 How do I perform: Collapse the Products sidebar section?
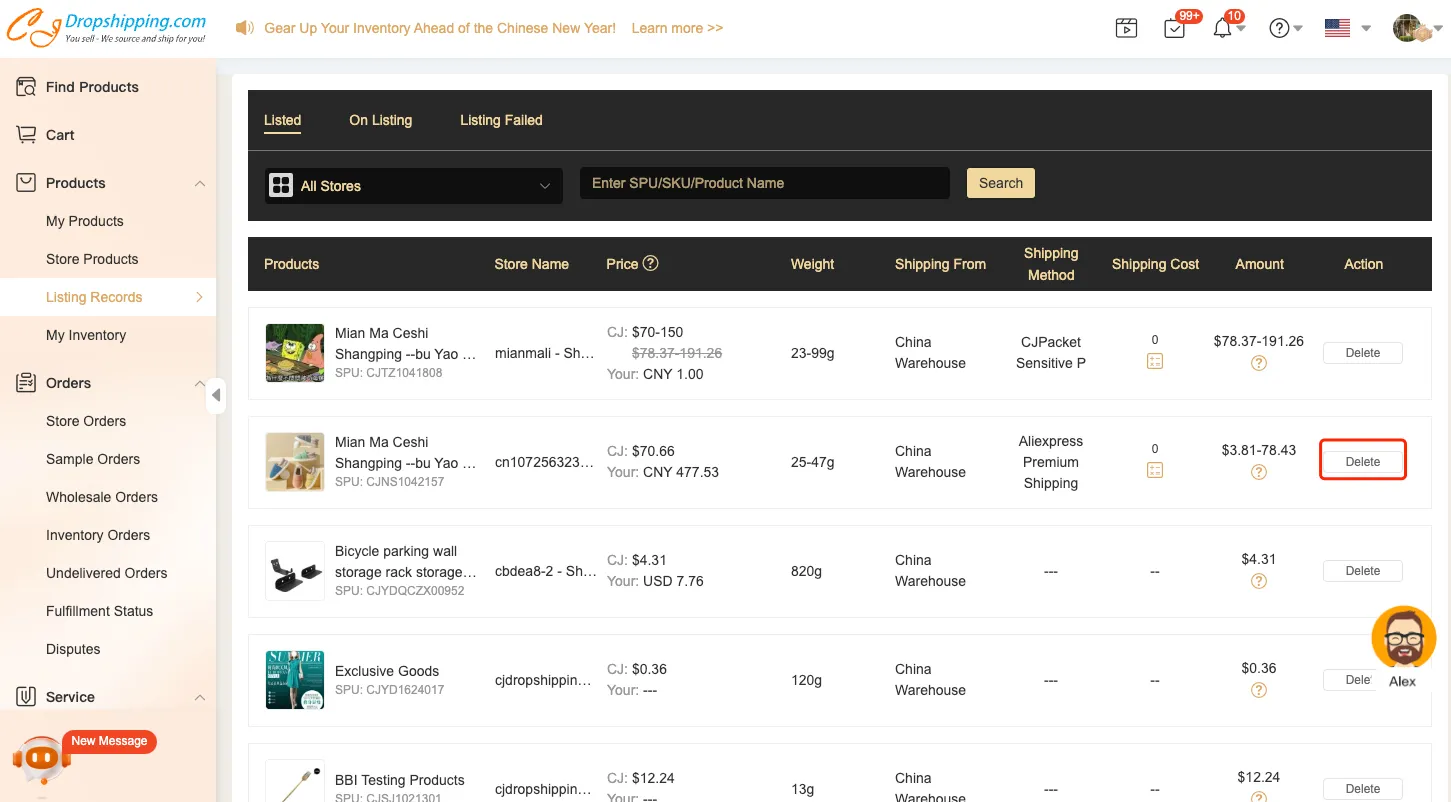click(200, 184)
